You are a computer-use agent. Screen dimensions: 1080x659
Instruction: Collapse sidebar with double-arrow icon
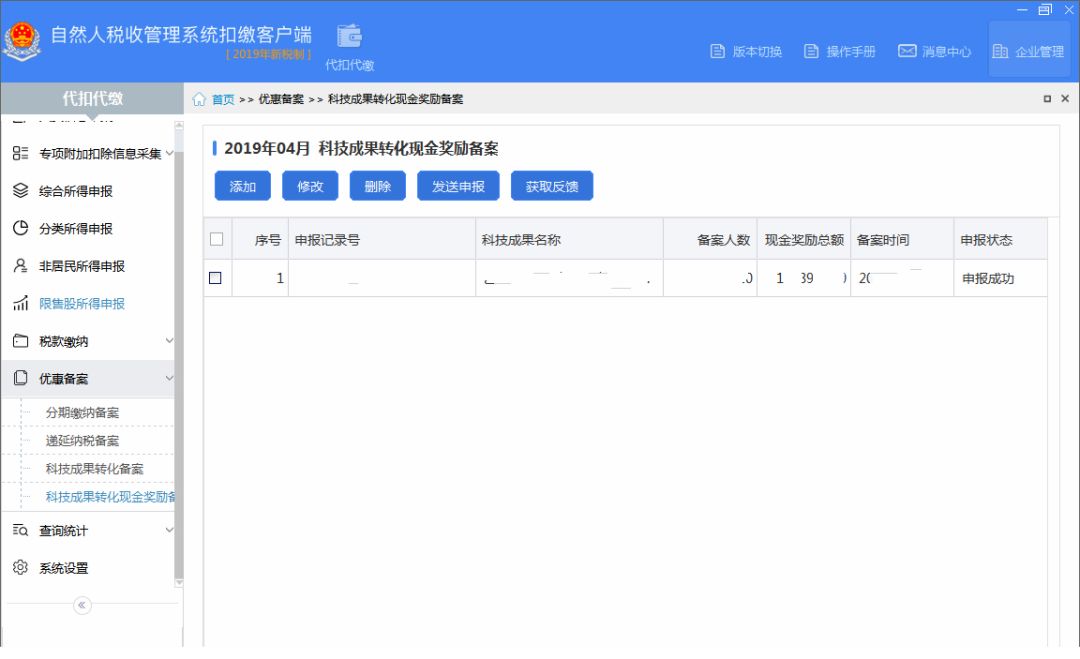[82, 605]
